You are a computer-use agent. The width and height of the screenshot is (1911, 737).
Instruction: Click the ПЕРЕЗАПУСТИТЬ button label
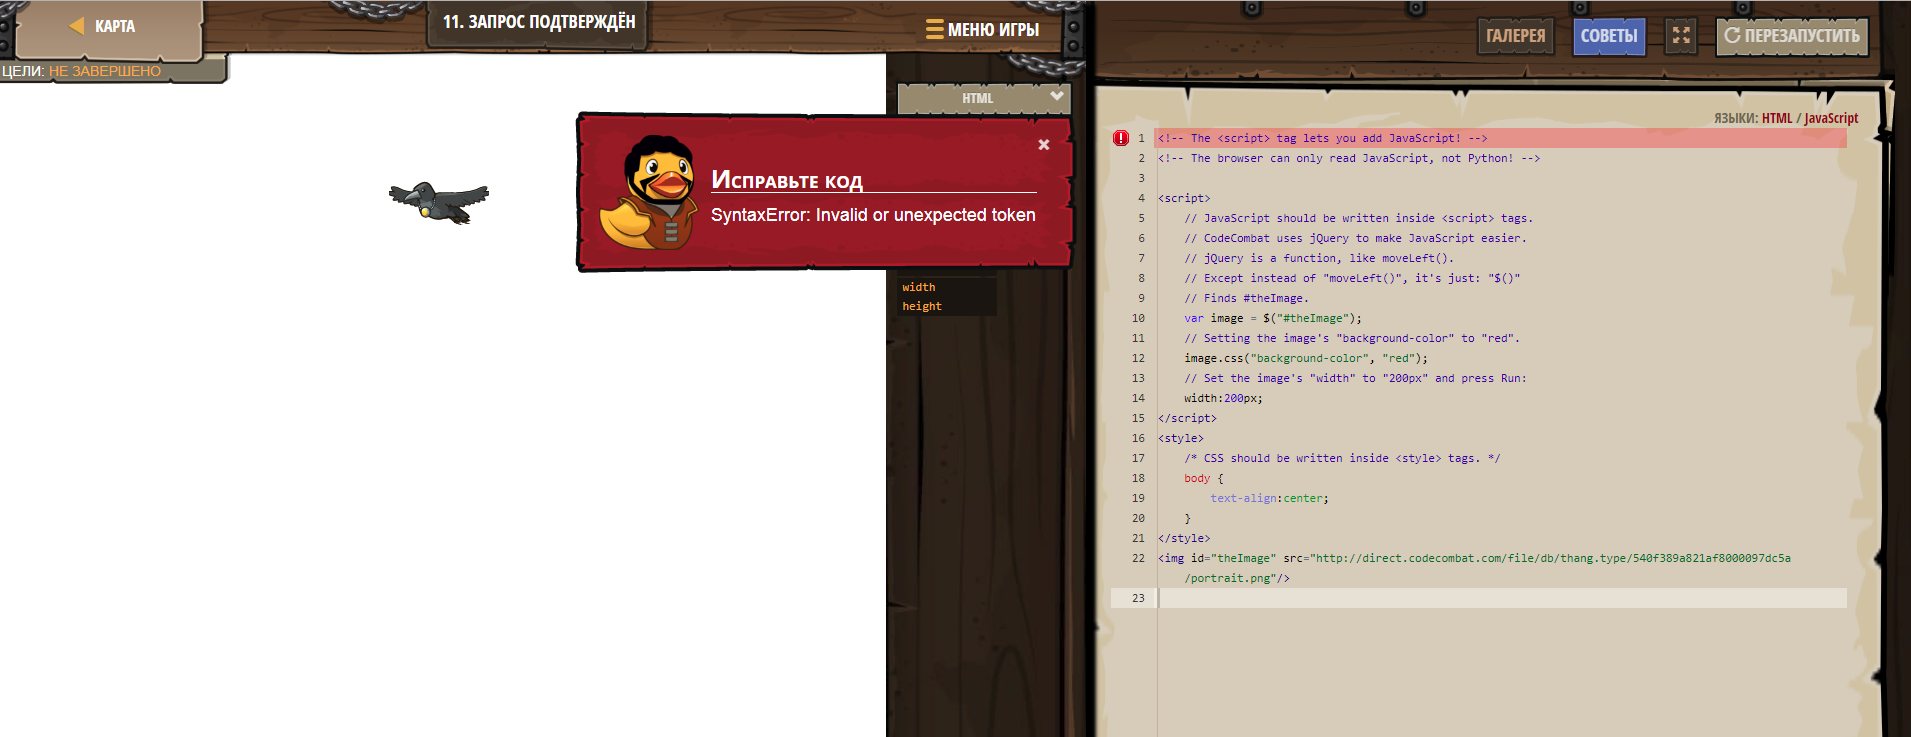pos(1802,36)
